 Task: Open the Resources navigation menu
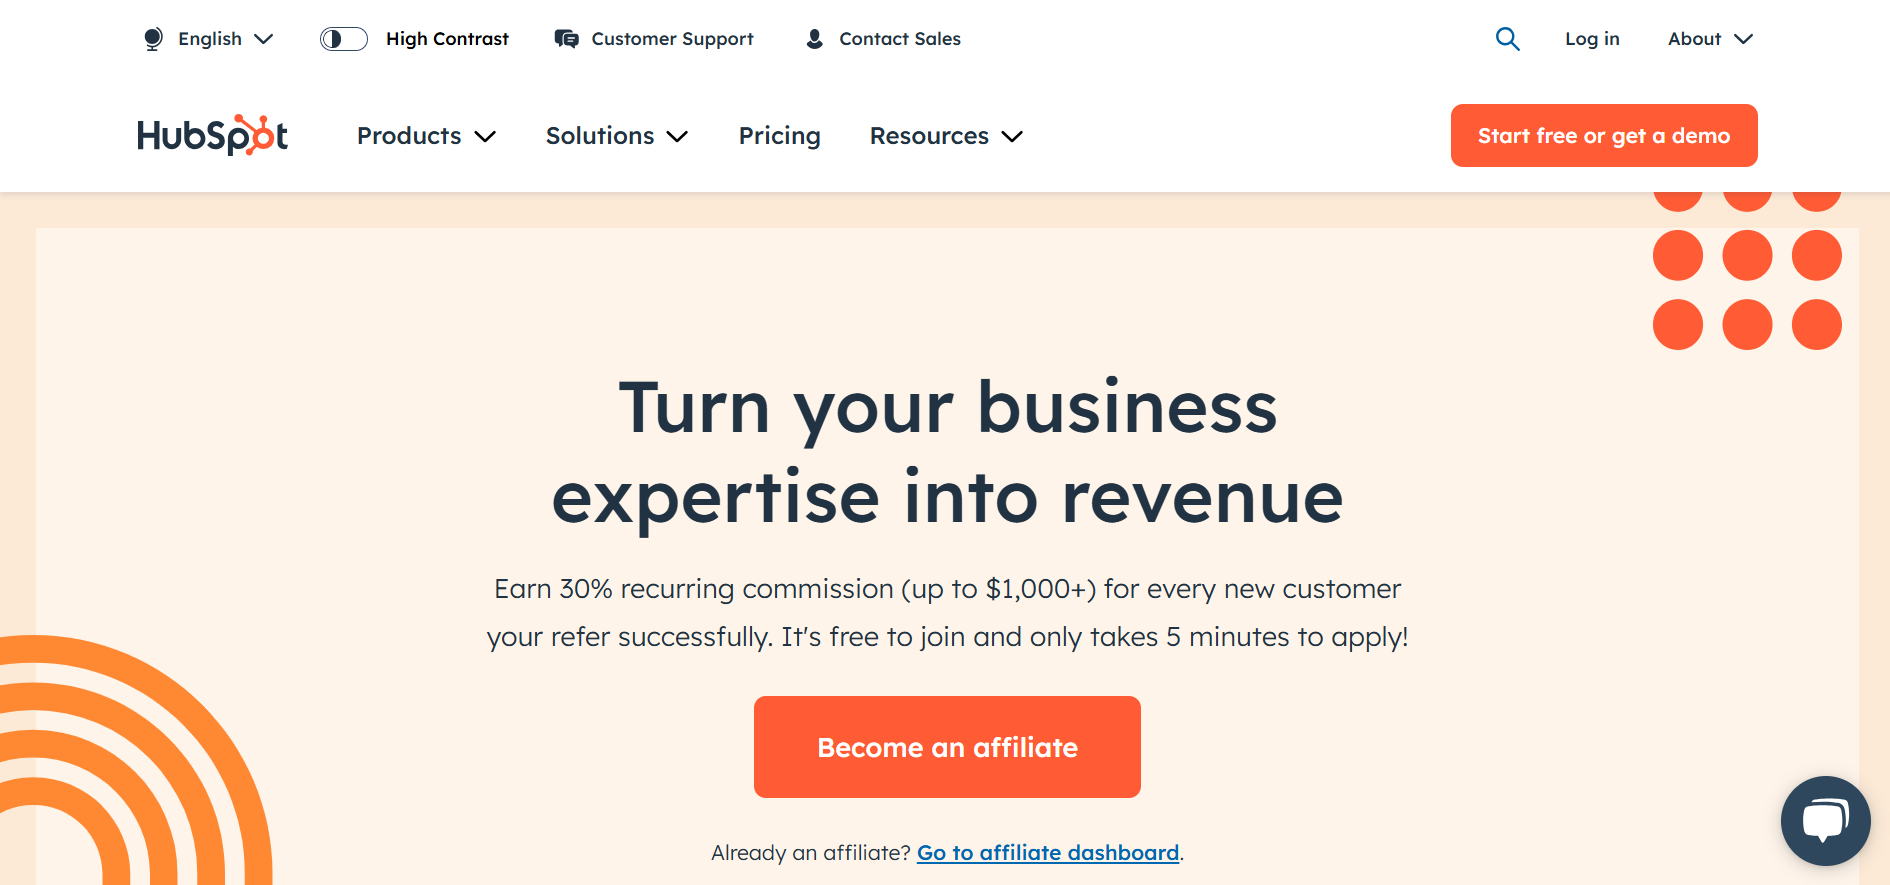click(946, 136)
